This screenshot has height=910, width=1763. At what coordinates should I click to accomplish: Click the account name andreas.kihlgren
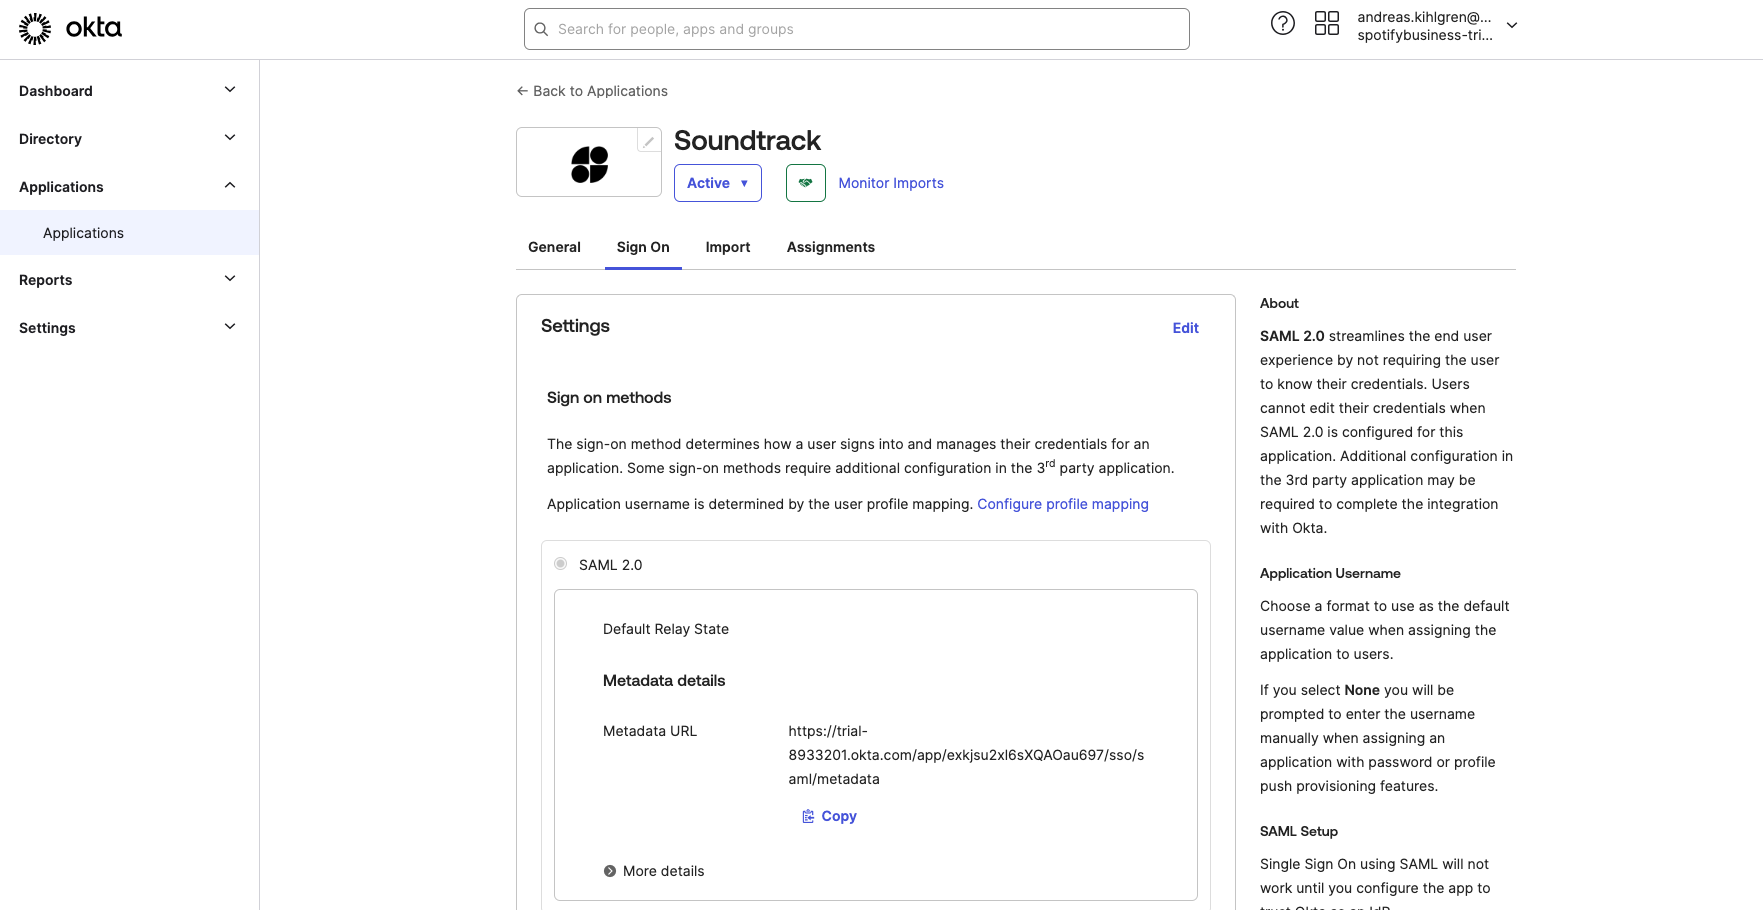pyautogui.click(x=1424, y=17)
